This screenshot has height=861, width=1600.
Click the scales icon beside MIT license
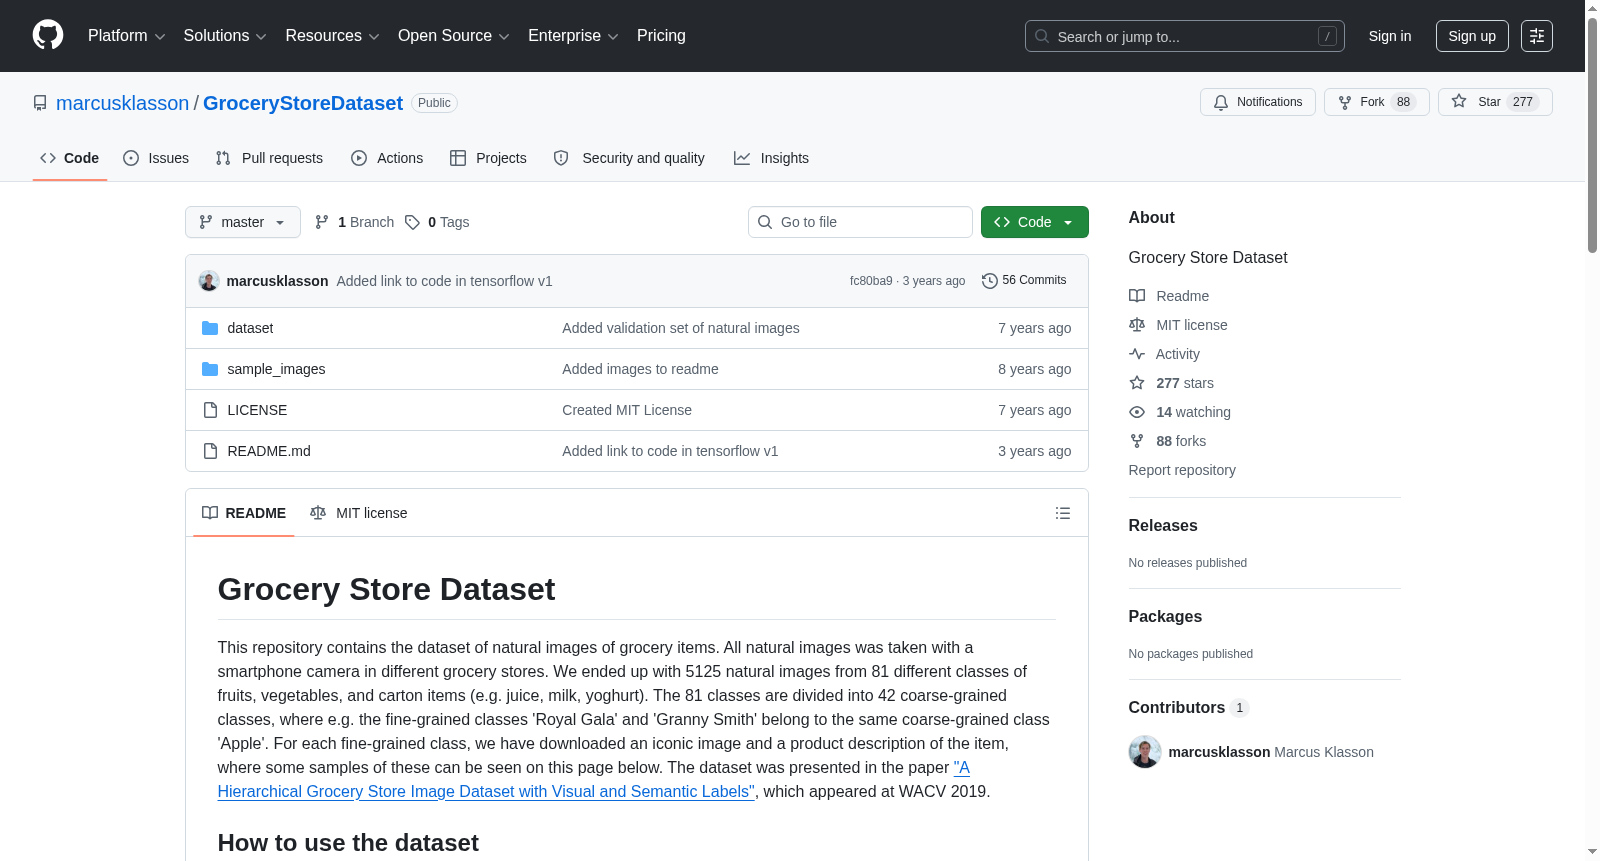(x=1137, y=325)
